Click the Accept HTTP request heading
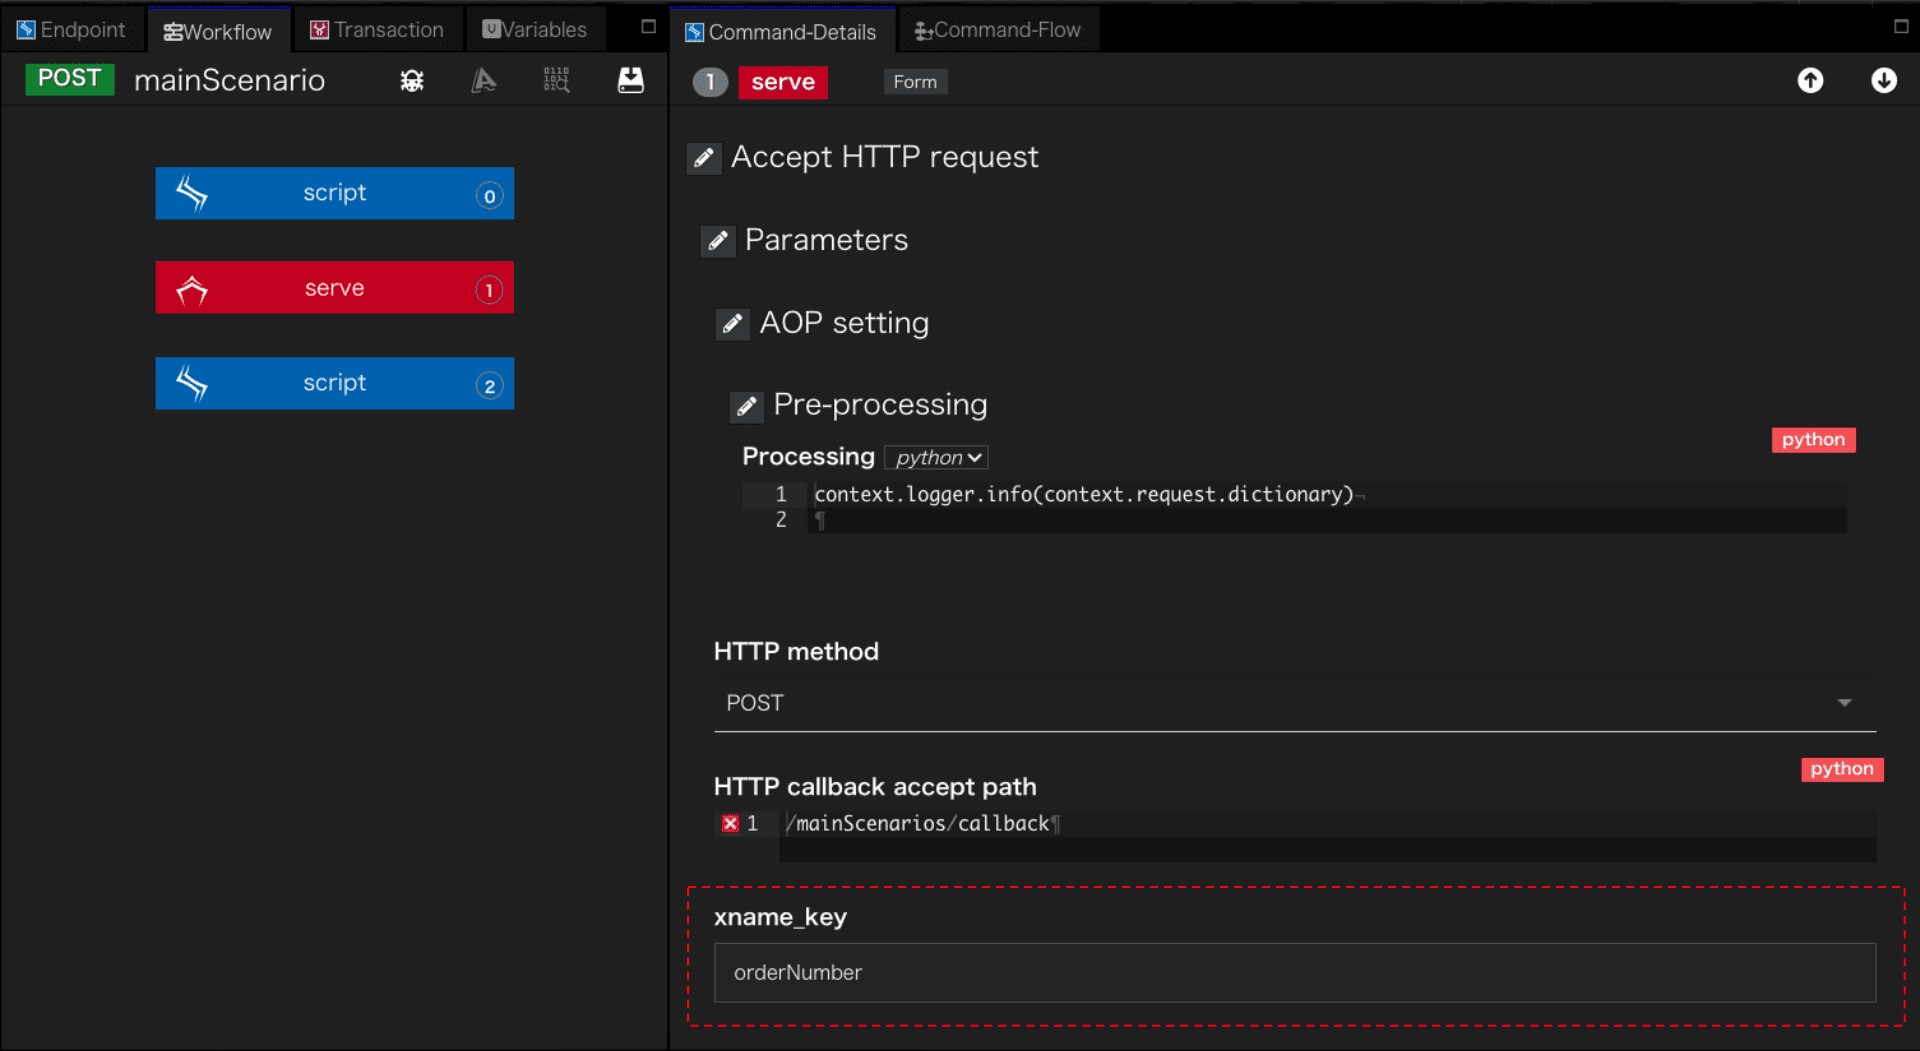The image size is (1920, 1051). tap(884, 157)
